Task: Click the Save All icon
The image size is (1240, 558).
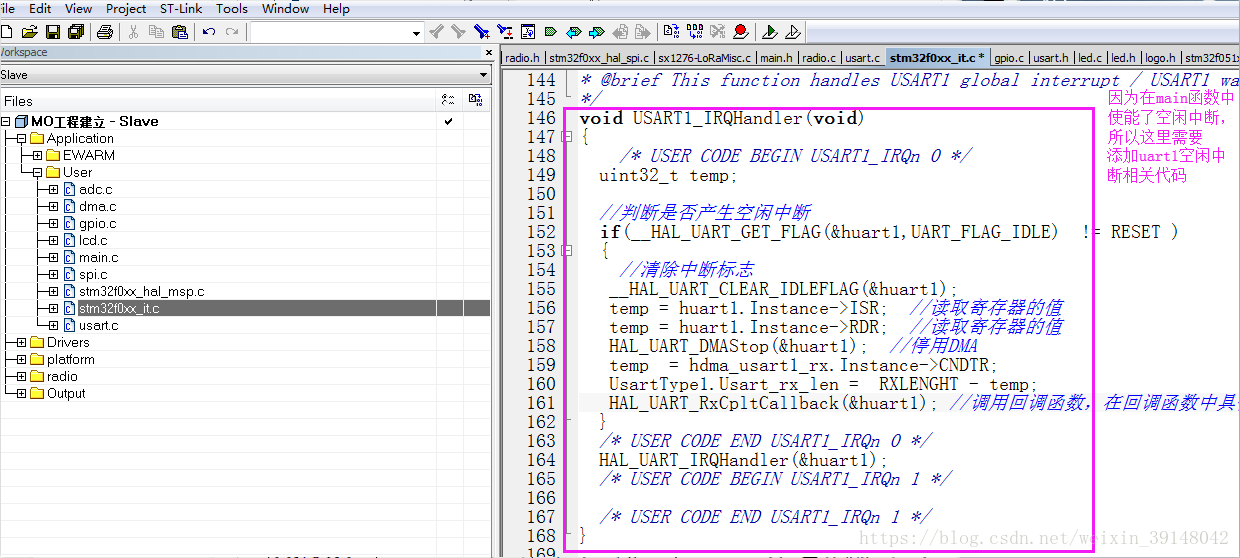Action: (x=75, y=32)
